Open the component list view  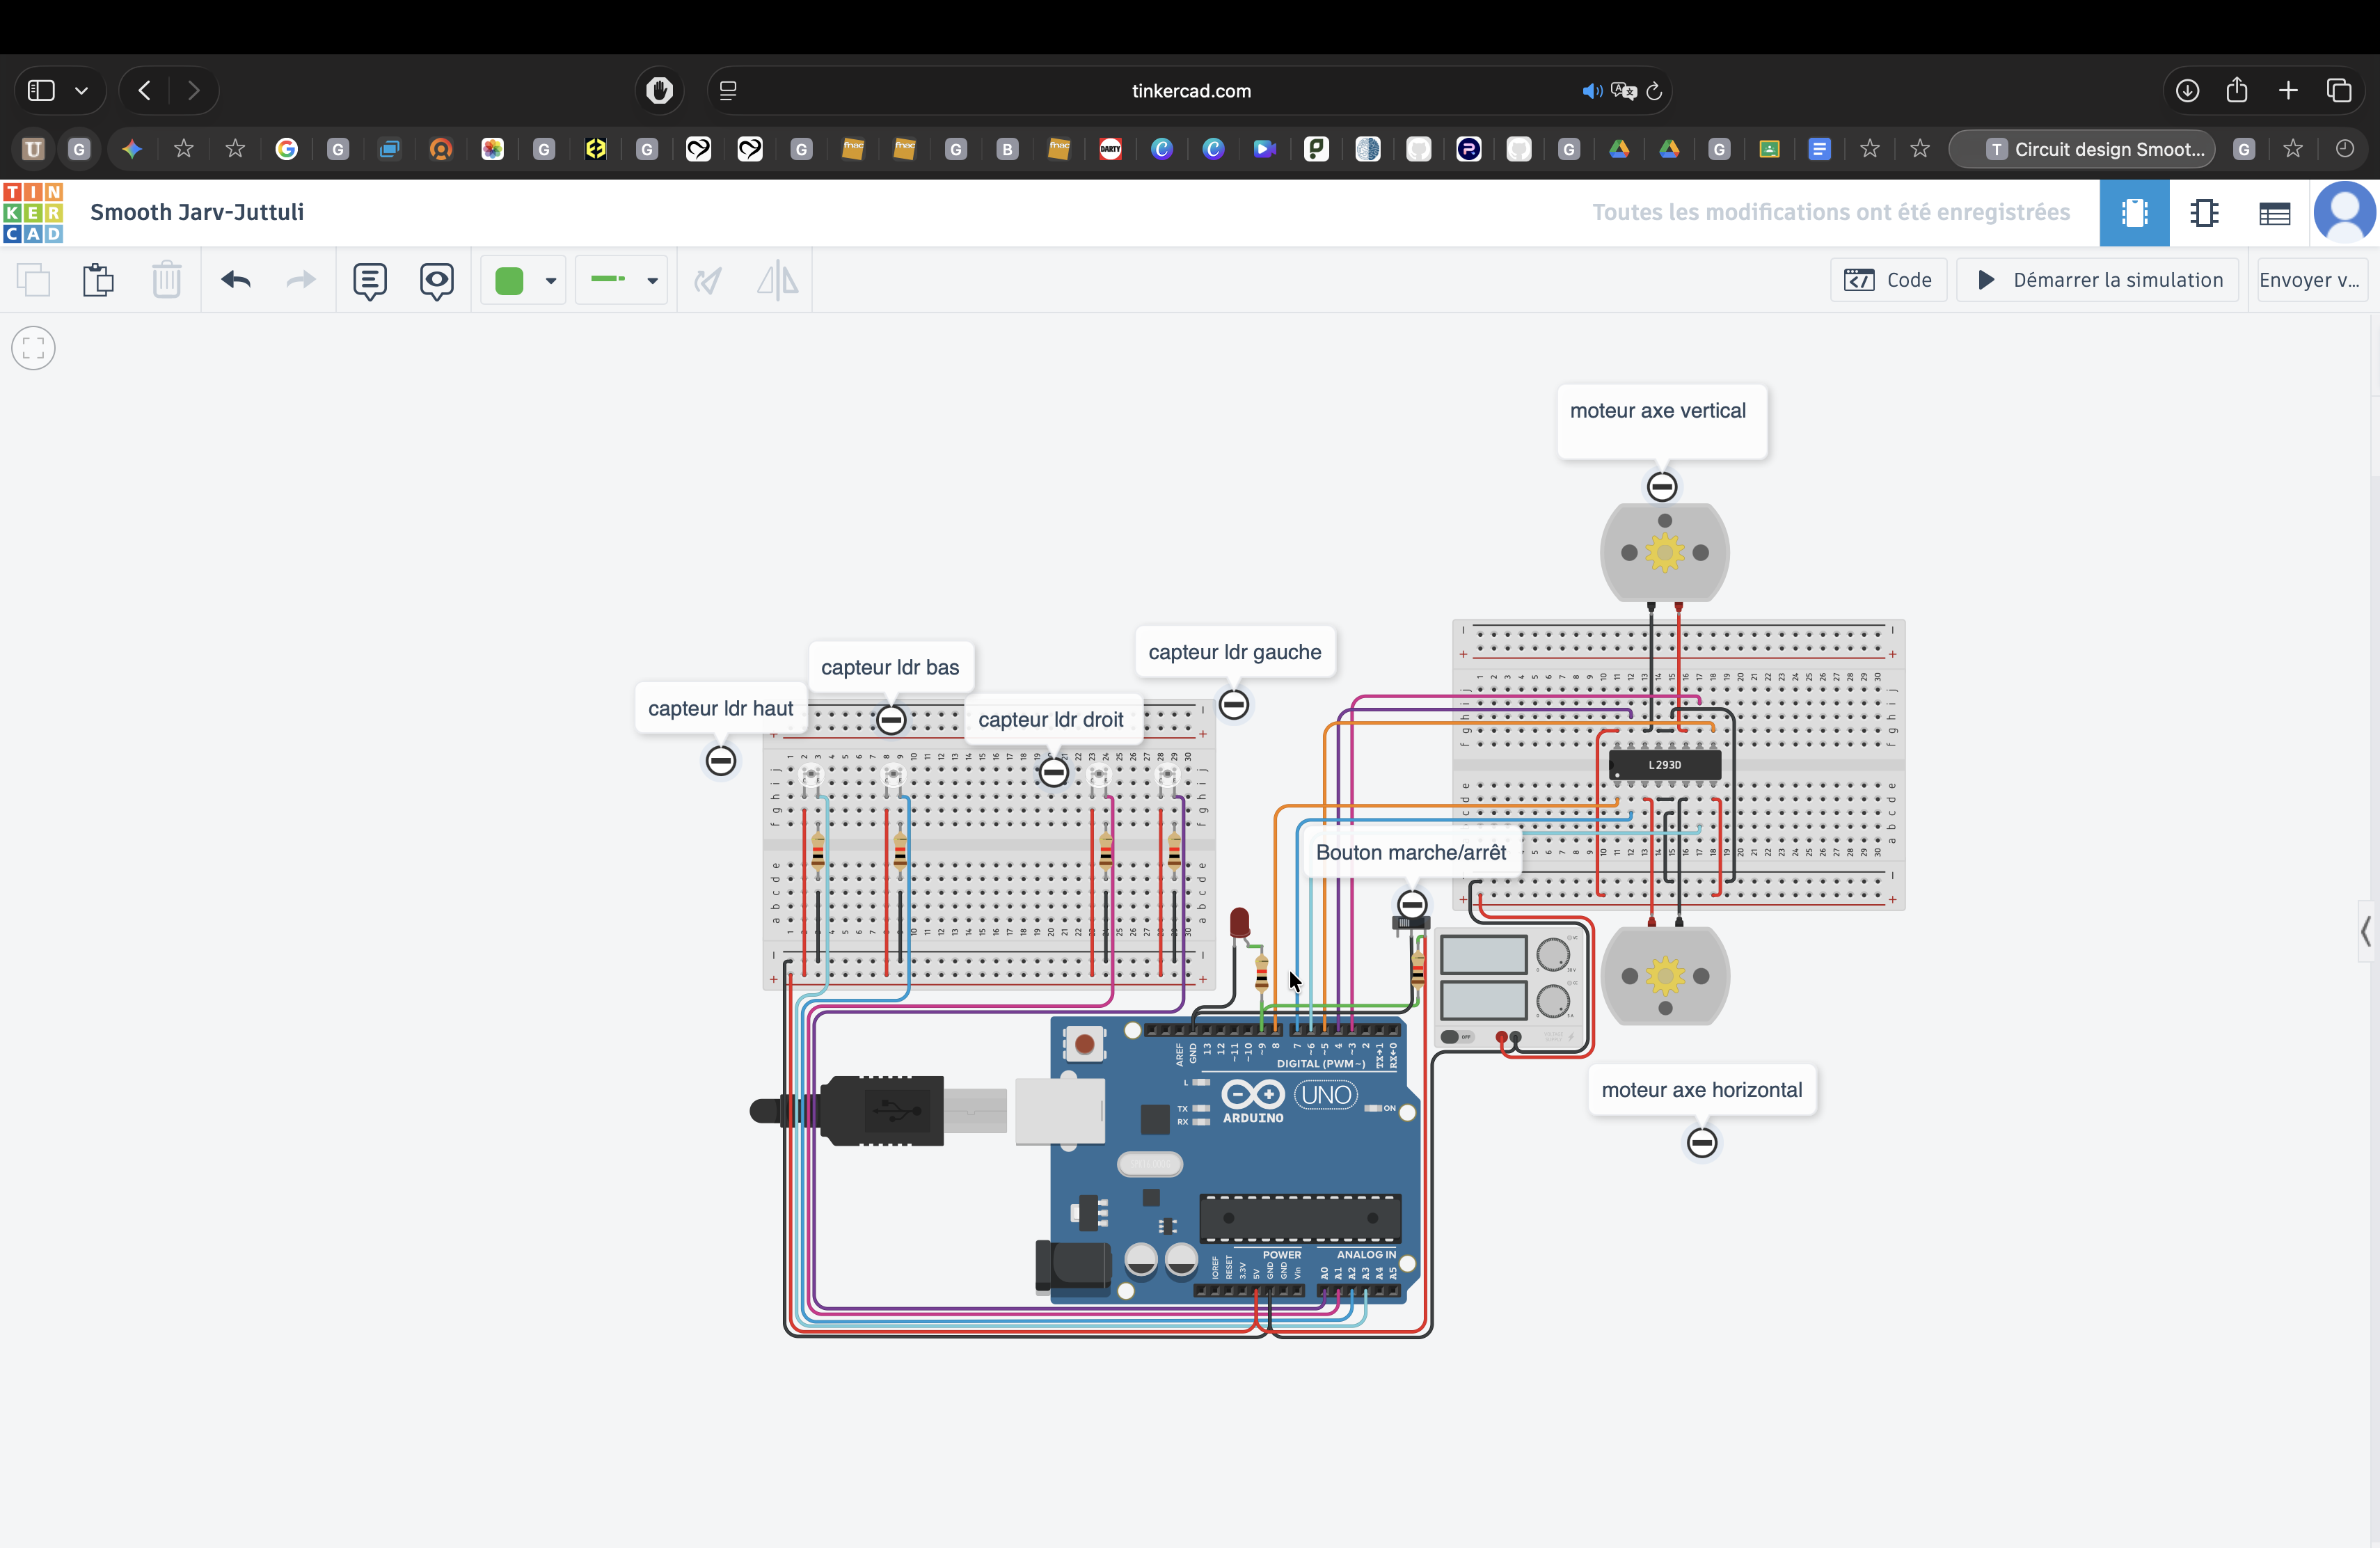click(2274, 213)
